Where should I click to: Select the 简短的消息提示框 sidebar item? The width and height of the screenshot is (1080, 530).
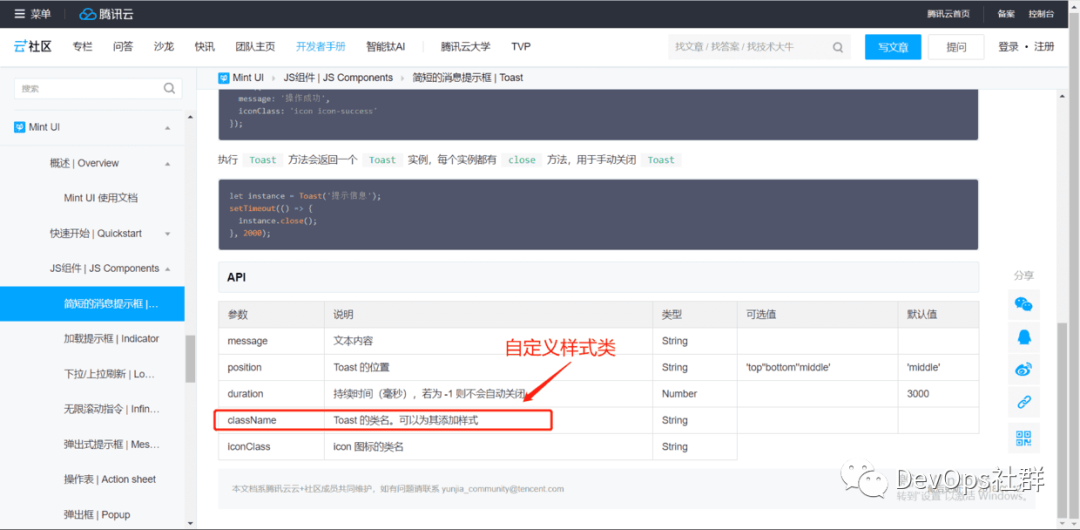[92, 304]
